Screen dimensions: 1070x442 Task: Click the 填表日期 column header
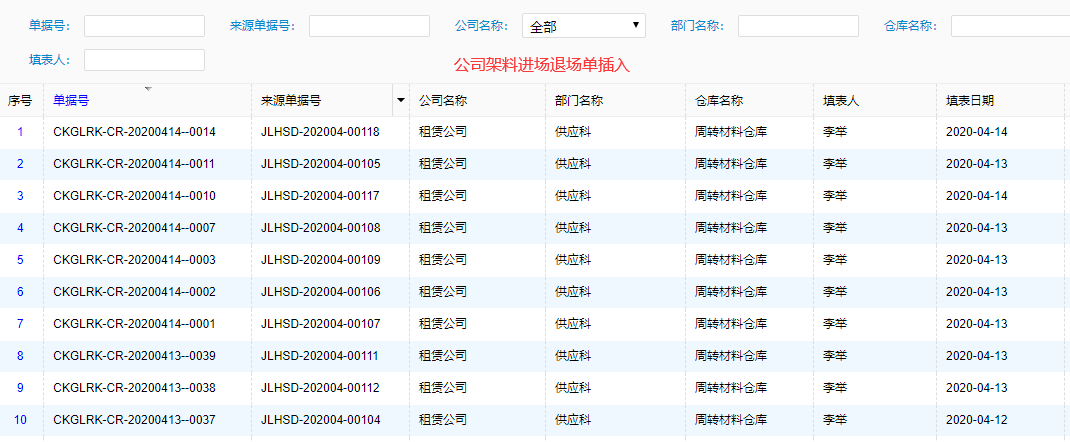[x=970, y=101]
